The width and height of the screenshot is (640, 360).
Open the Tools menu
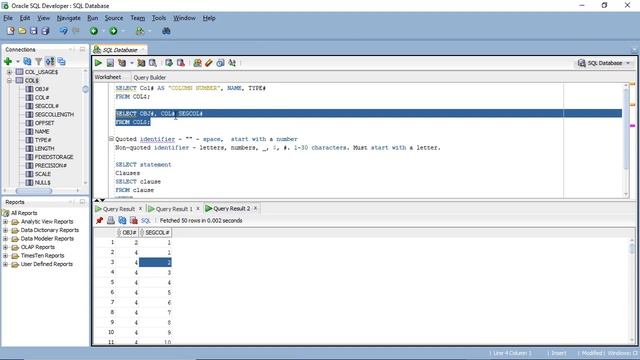click(159, 18)
